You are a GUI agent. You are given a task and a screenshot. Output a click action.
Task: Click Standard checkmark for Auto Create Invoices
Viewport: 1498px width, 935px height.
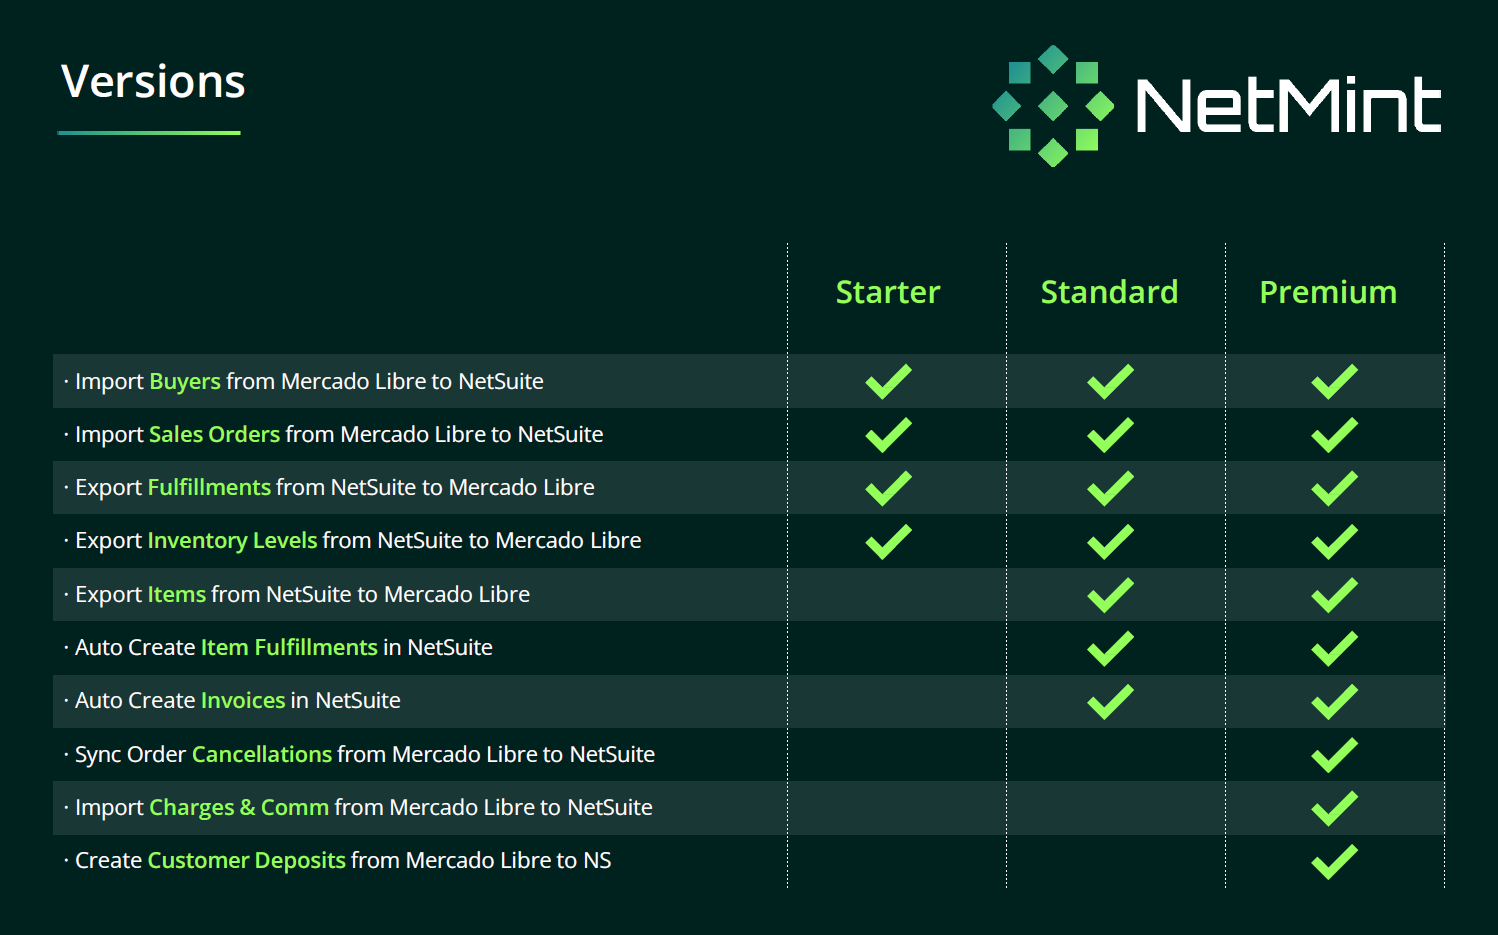click(x=1110, y=701)
